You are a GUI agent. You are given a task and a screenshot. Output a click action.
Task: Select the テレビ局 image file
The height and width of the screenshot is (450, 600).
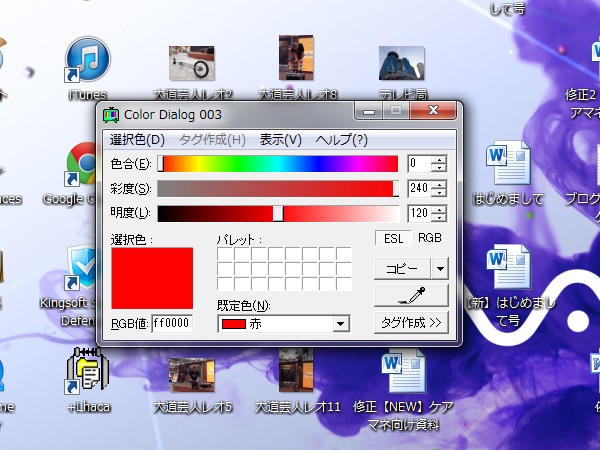coord(402,63)
